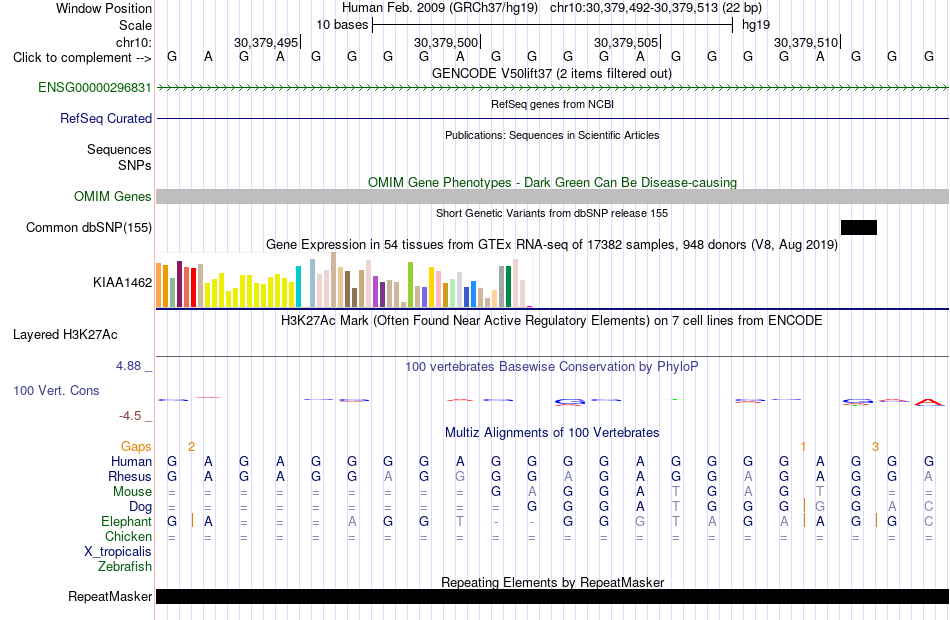Open the ENSG00000296831 gene label
This screenshot has width=950, height=620.
click(95, 87)
